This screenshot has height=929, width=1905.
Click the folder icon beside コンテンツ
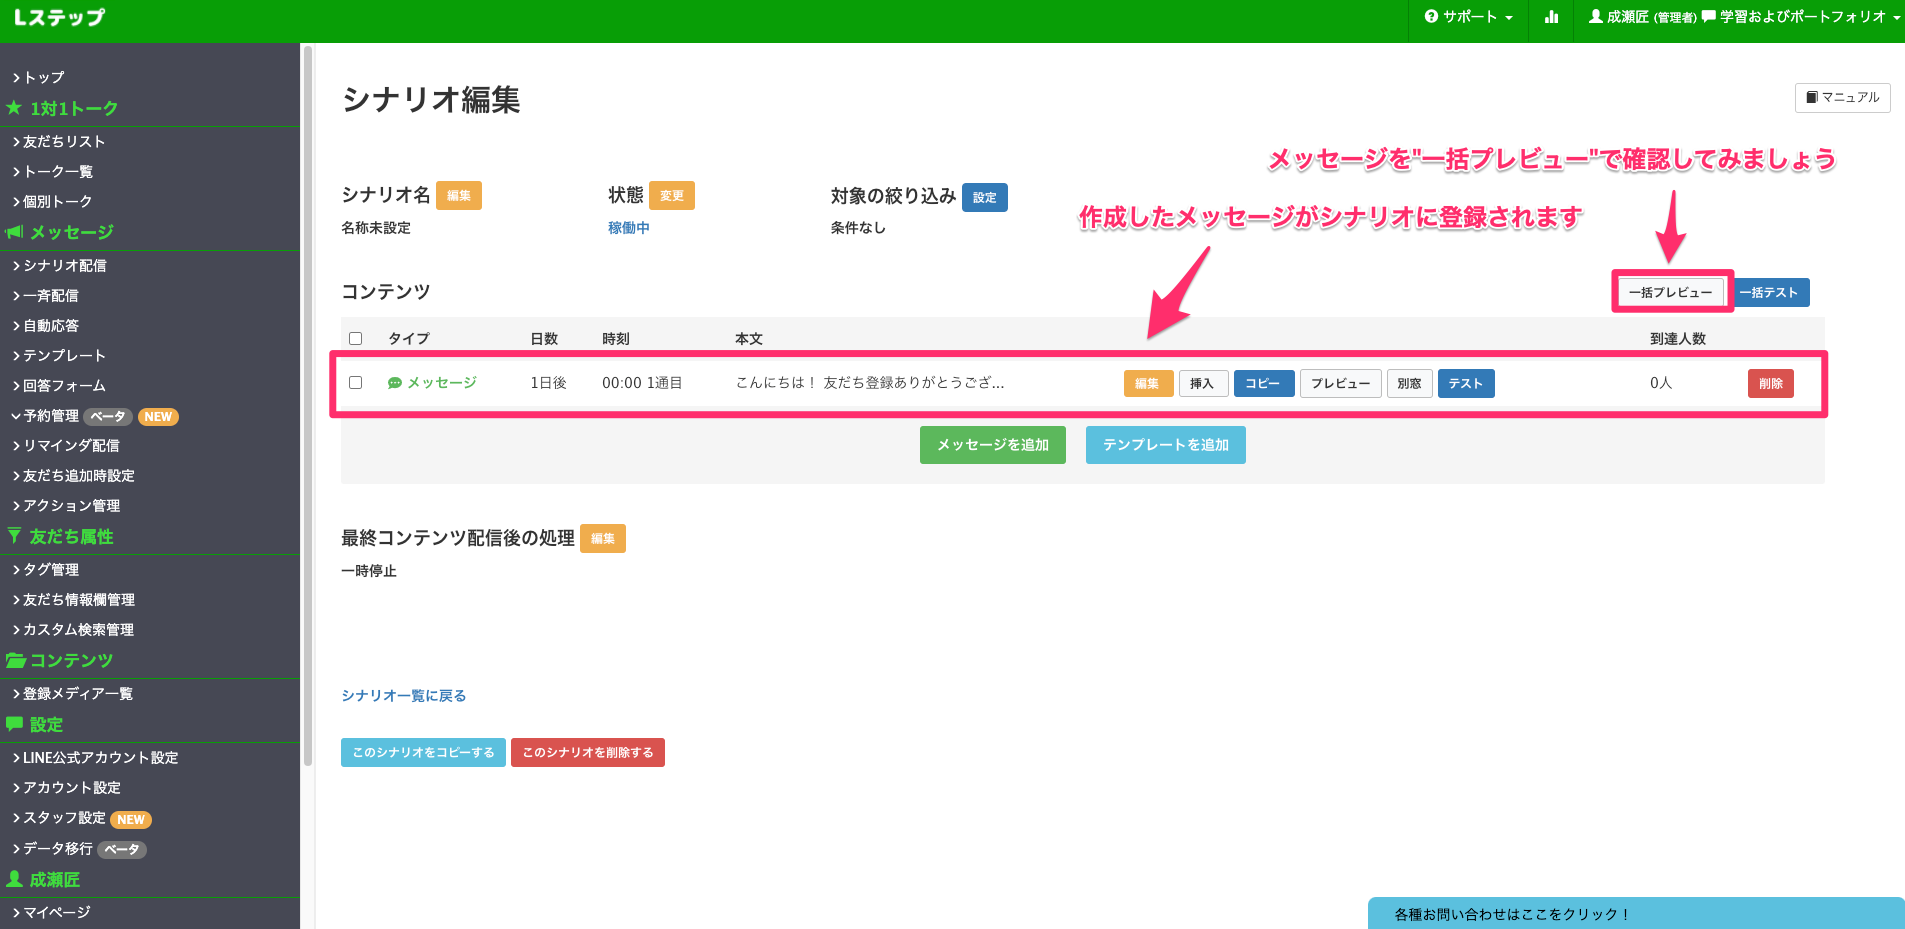click(15, 660)
